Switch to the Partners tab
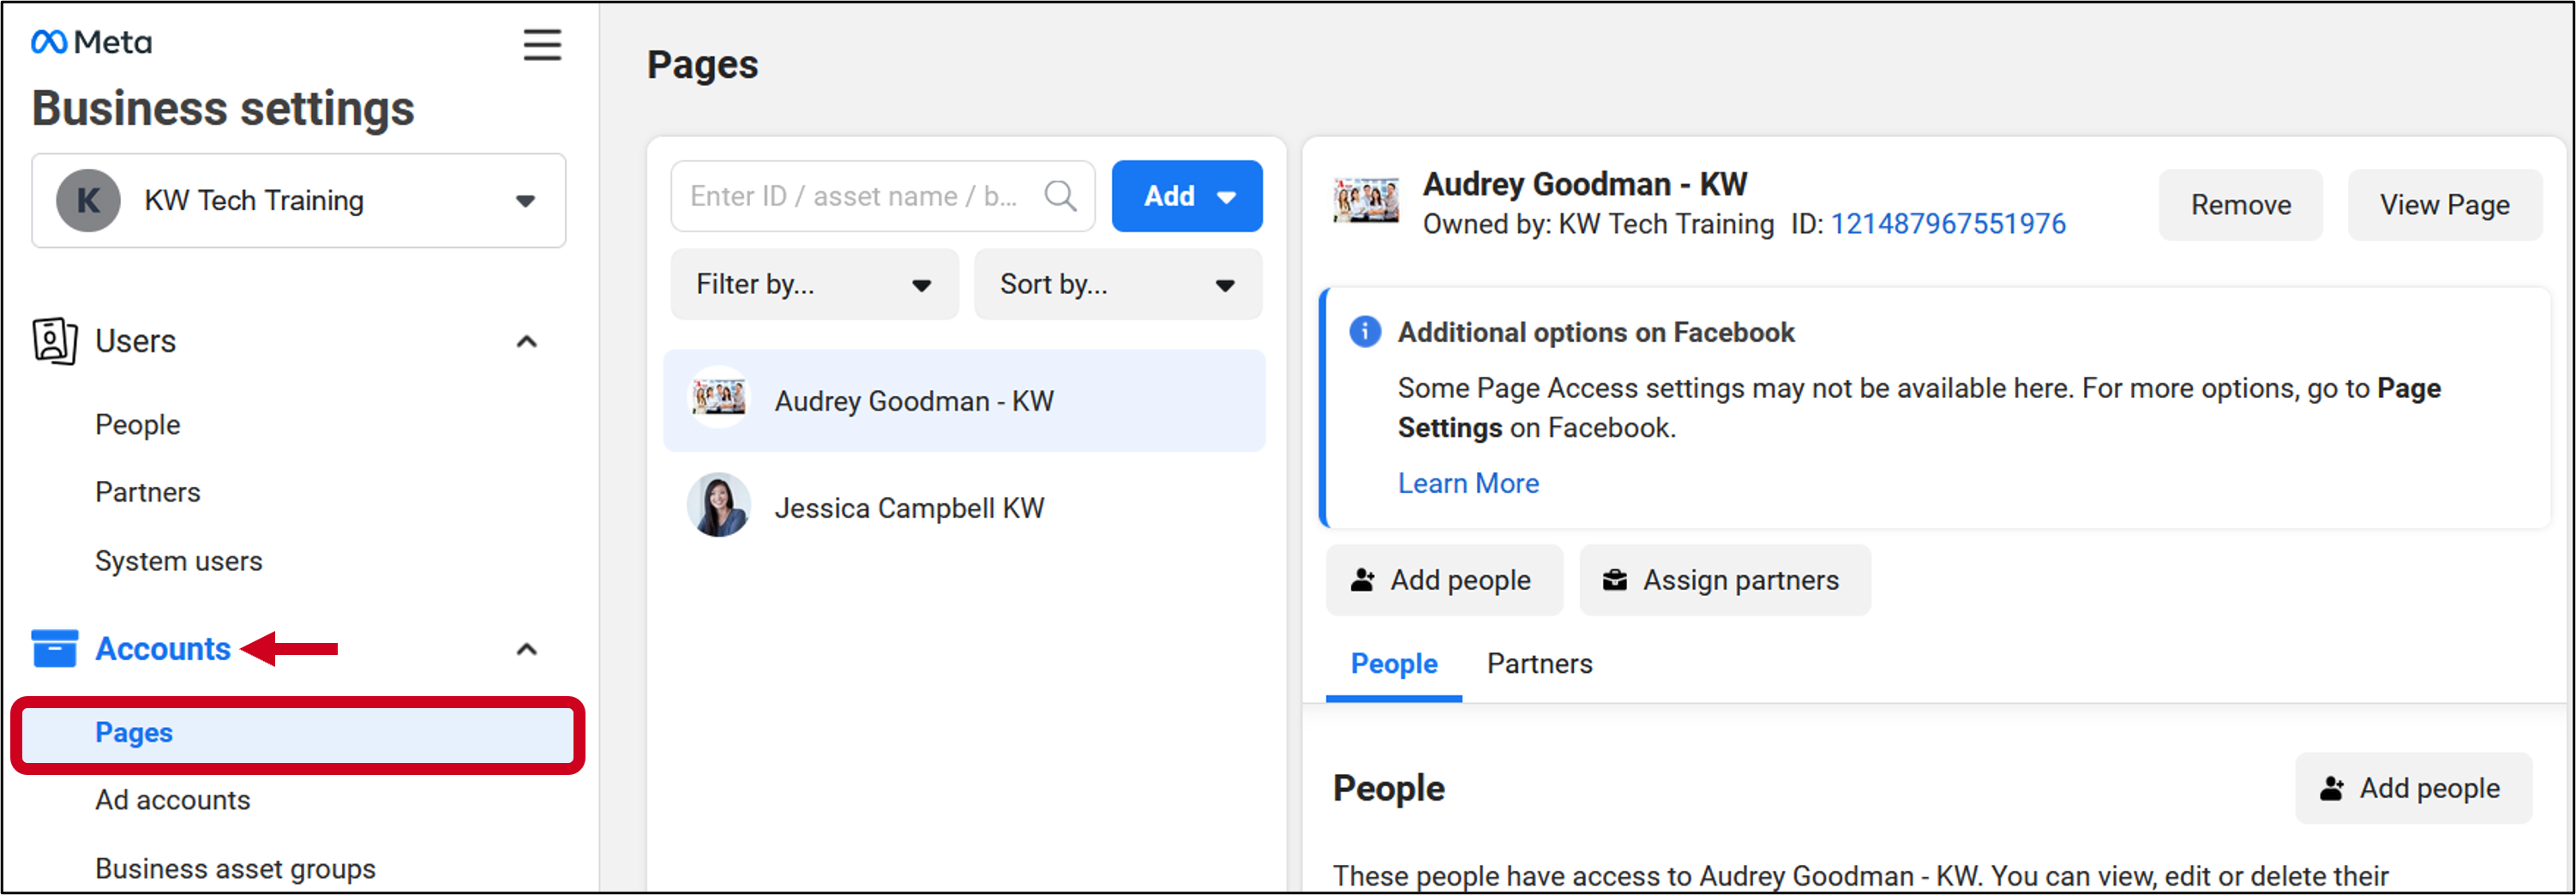 [1539, 664]
